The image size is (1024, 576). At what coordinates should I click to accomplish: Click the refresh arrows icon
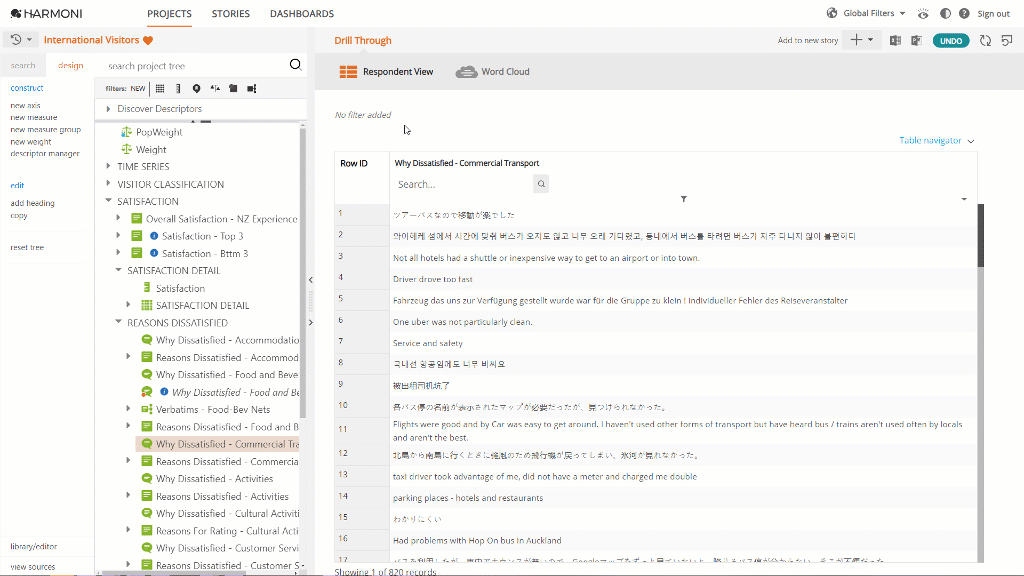(x=985, y=40)
